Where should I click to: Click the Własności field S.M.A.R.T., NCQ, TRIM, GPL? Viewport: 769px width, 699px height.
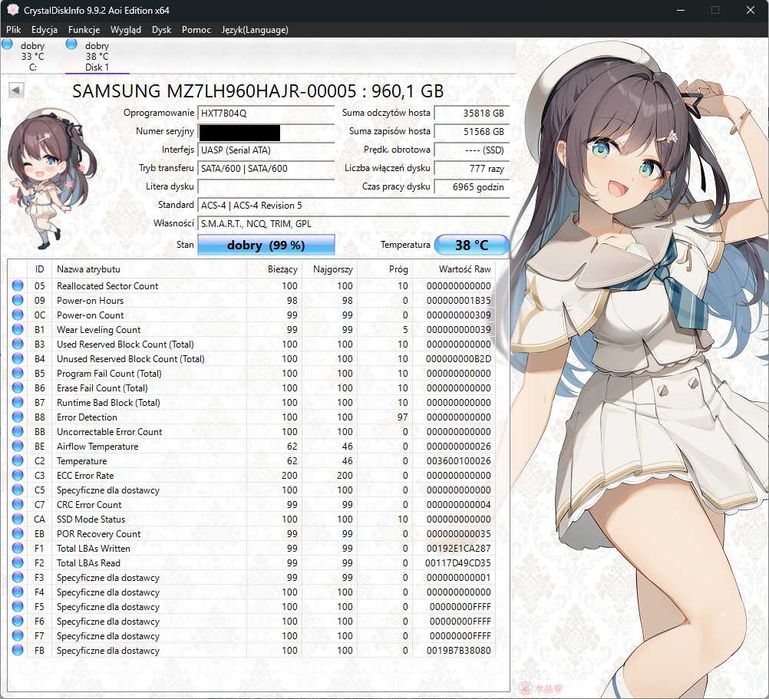point(353,224)
